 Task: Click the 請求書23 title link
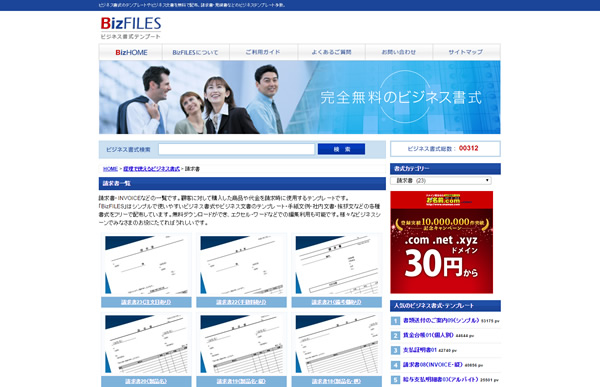146,302
